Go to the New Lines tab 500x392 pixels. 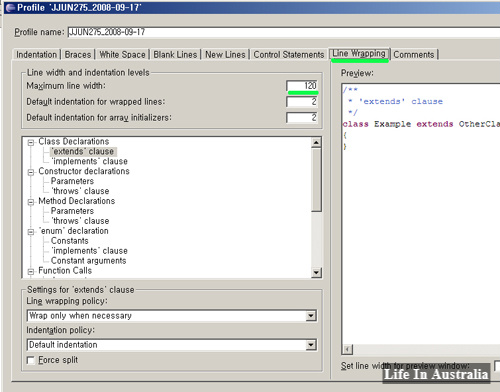click(225, 54)
